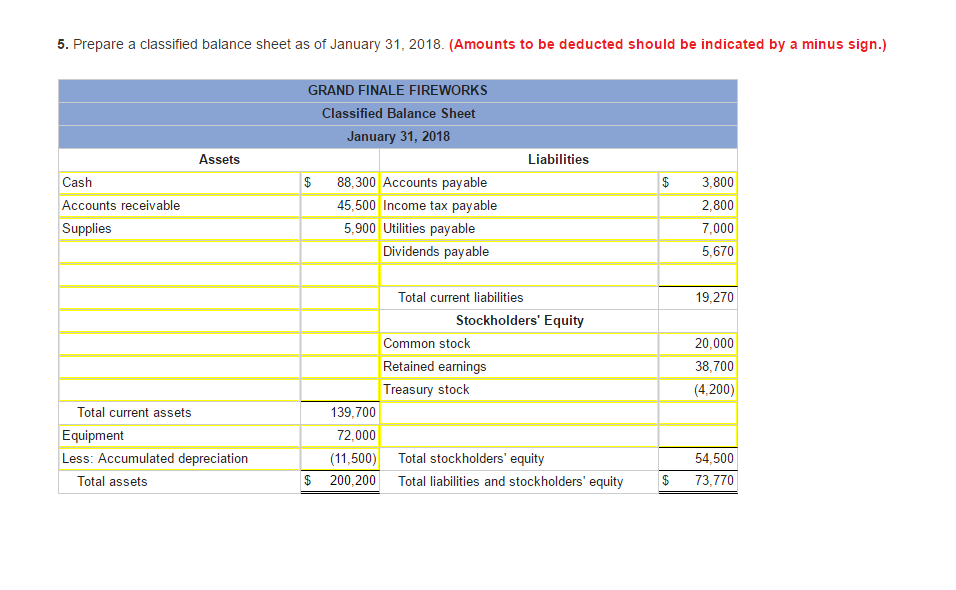
Task: Select the Cash asset label field
Action: 179,183
